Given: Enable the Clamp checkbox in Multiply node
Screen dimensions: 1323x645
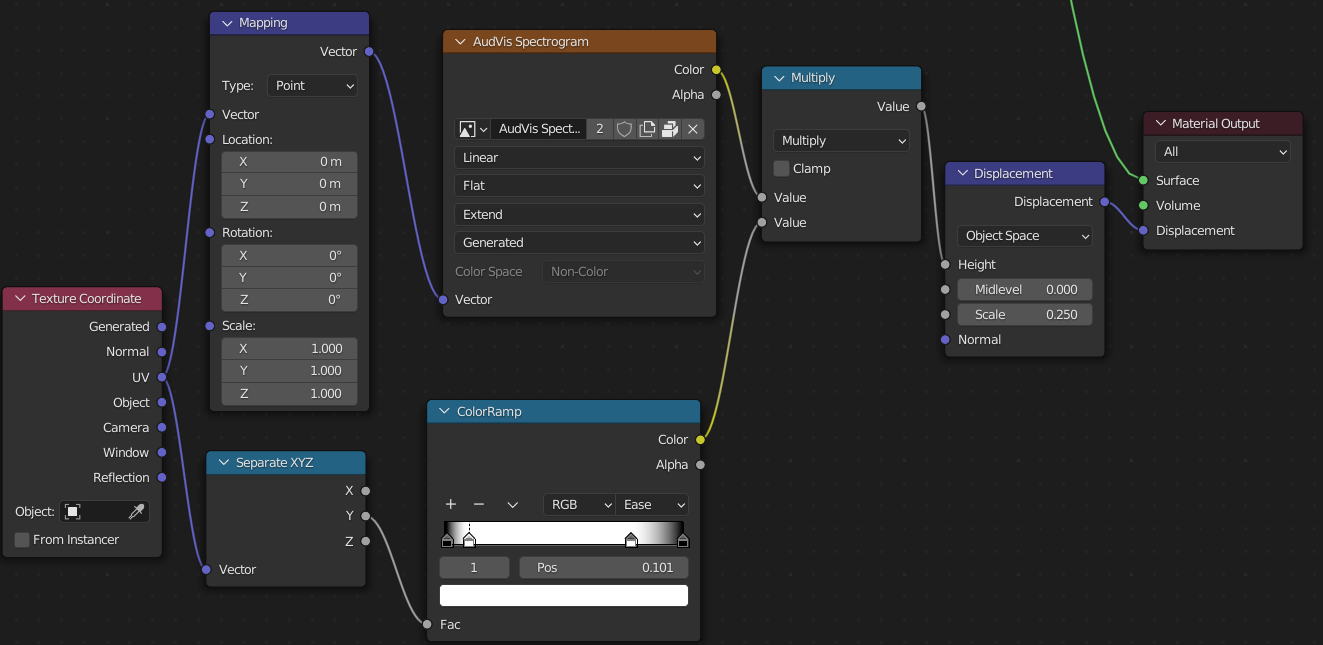Looking at the screenshot, I should coord(782,169).
